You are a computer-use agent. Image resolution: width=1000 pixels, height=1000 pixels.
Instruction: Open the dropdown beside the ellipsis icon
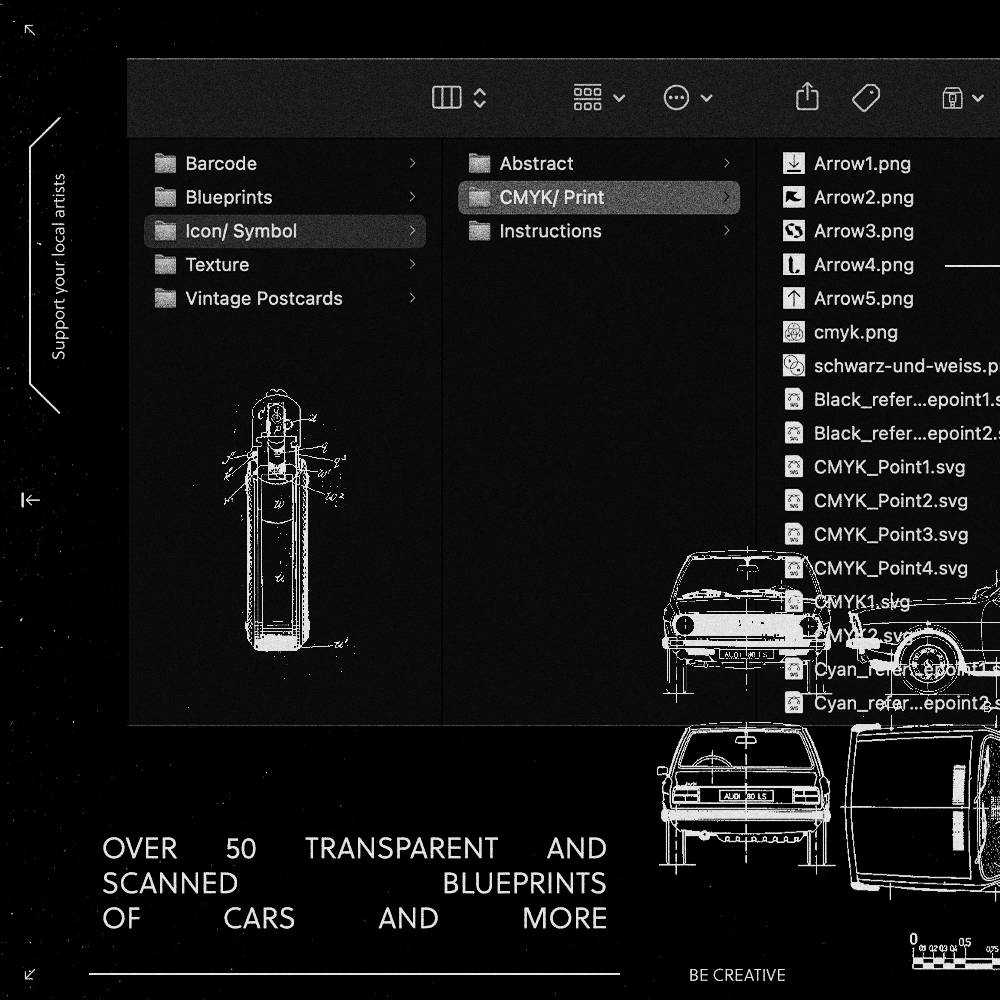(706, 97)
